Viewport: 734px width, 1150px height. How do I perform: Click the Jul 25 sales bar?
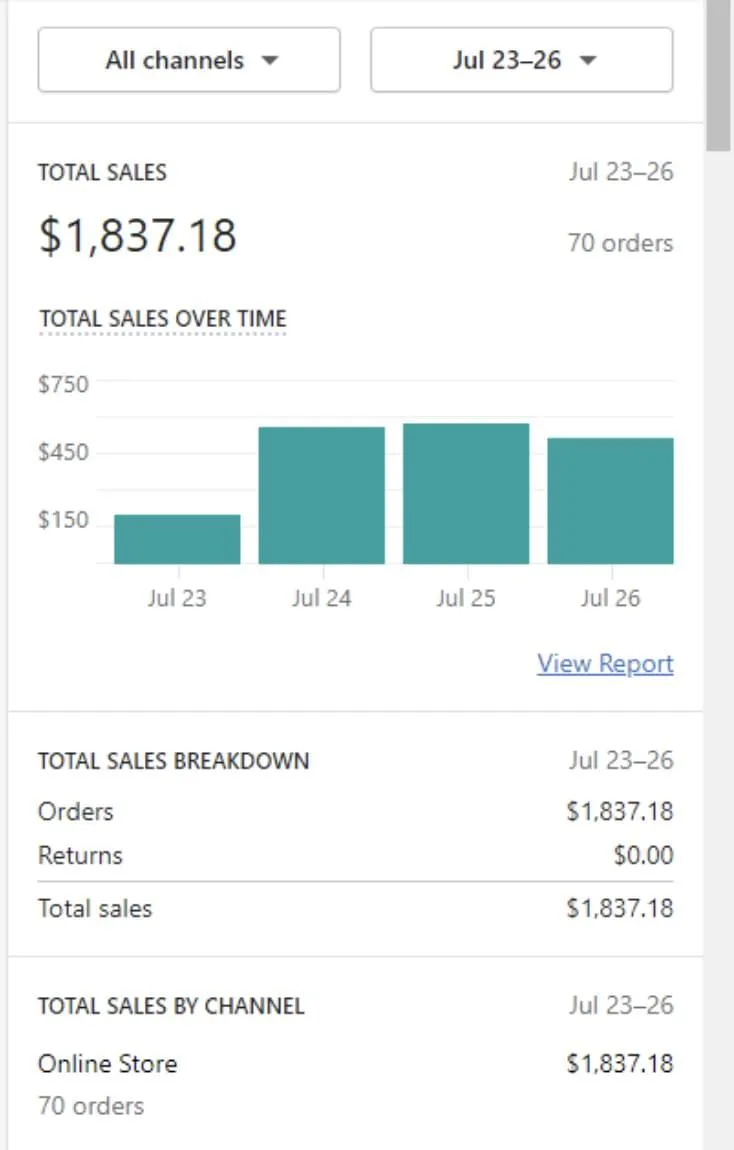pyautogui.click(x=466, y=494)
